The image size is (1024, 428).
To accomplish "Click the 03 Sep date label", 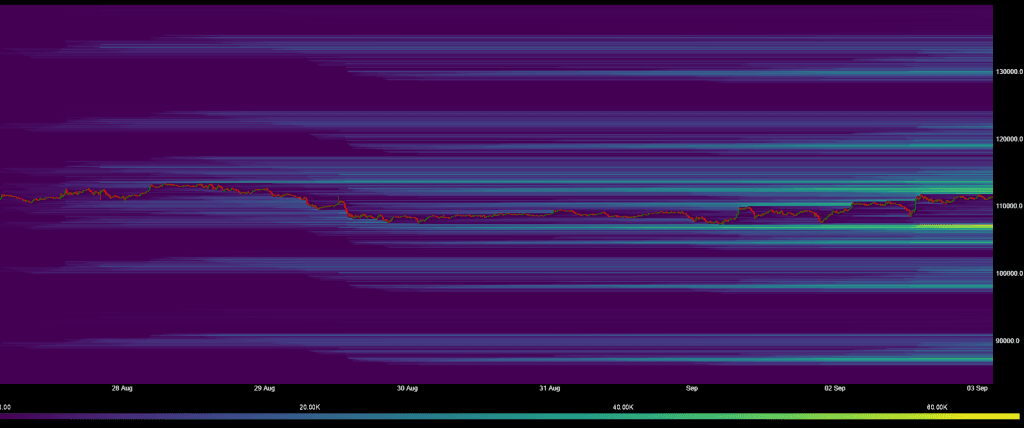I will pos(977,387).
